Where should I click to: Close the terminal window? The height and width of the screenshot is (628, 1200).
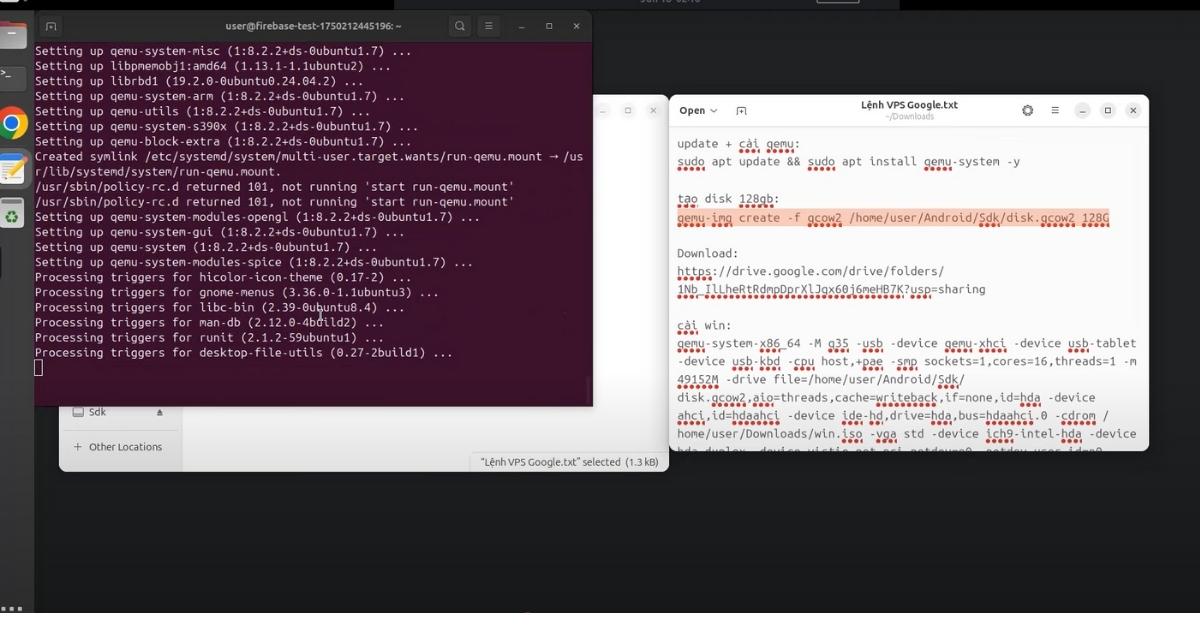(576, 26)
